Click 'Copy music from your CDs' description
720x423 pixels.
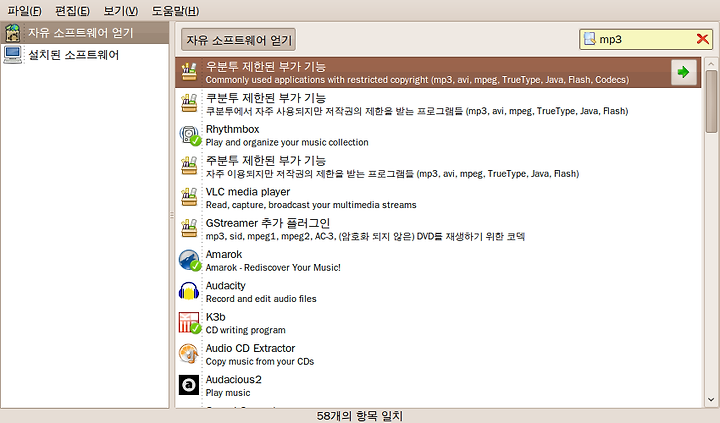coord(260,361)
